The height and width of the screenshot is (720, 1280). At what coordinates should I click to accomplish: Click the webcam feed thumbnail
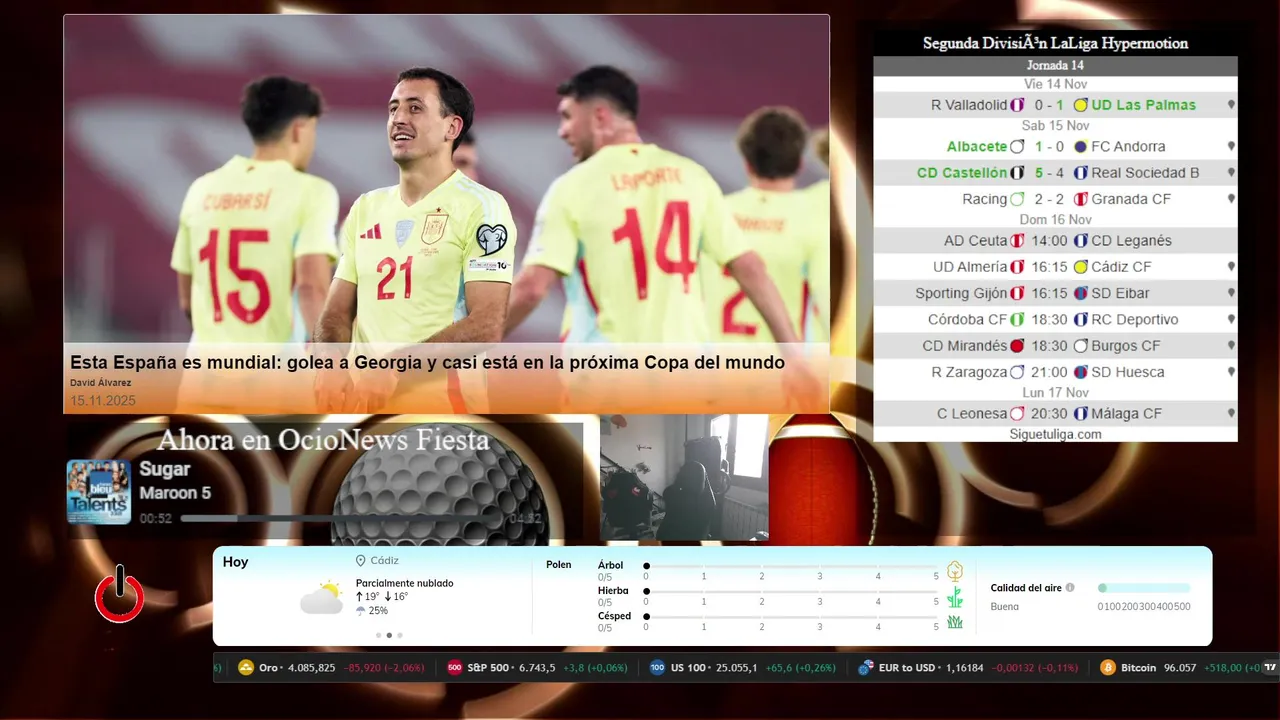684,477
